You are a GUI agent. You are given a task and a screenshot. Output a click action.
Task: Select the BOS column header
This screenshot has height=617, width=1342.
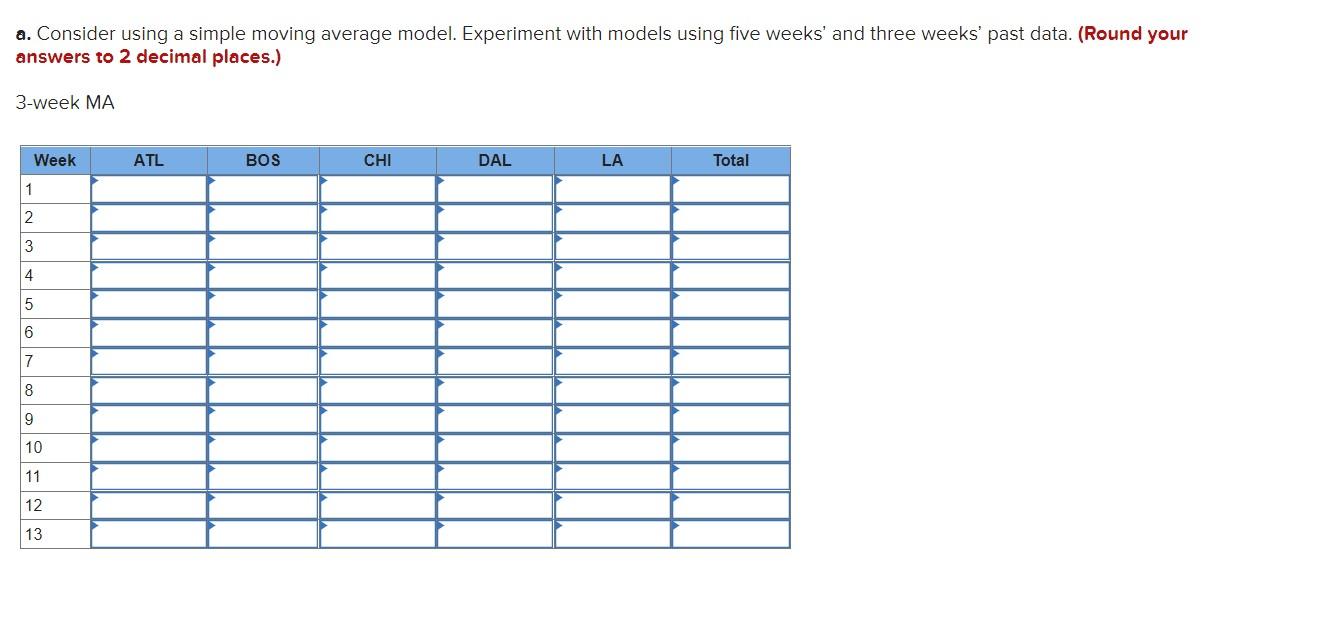tap(261, 160)
